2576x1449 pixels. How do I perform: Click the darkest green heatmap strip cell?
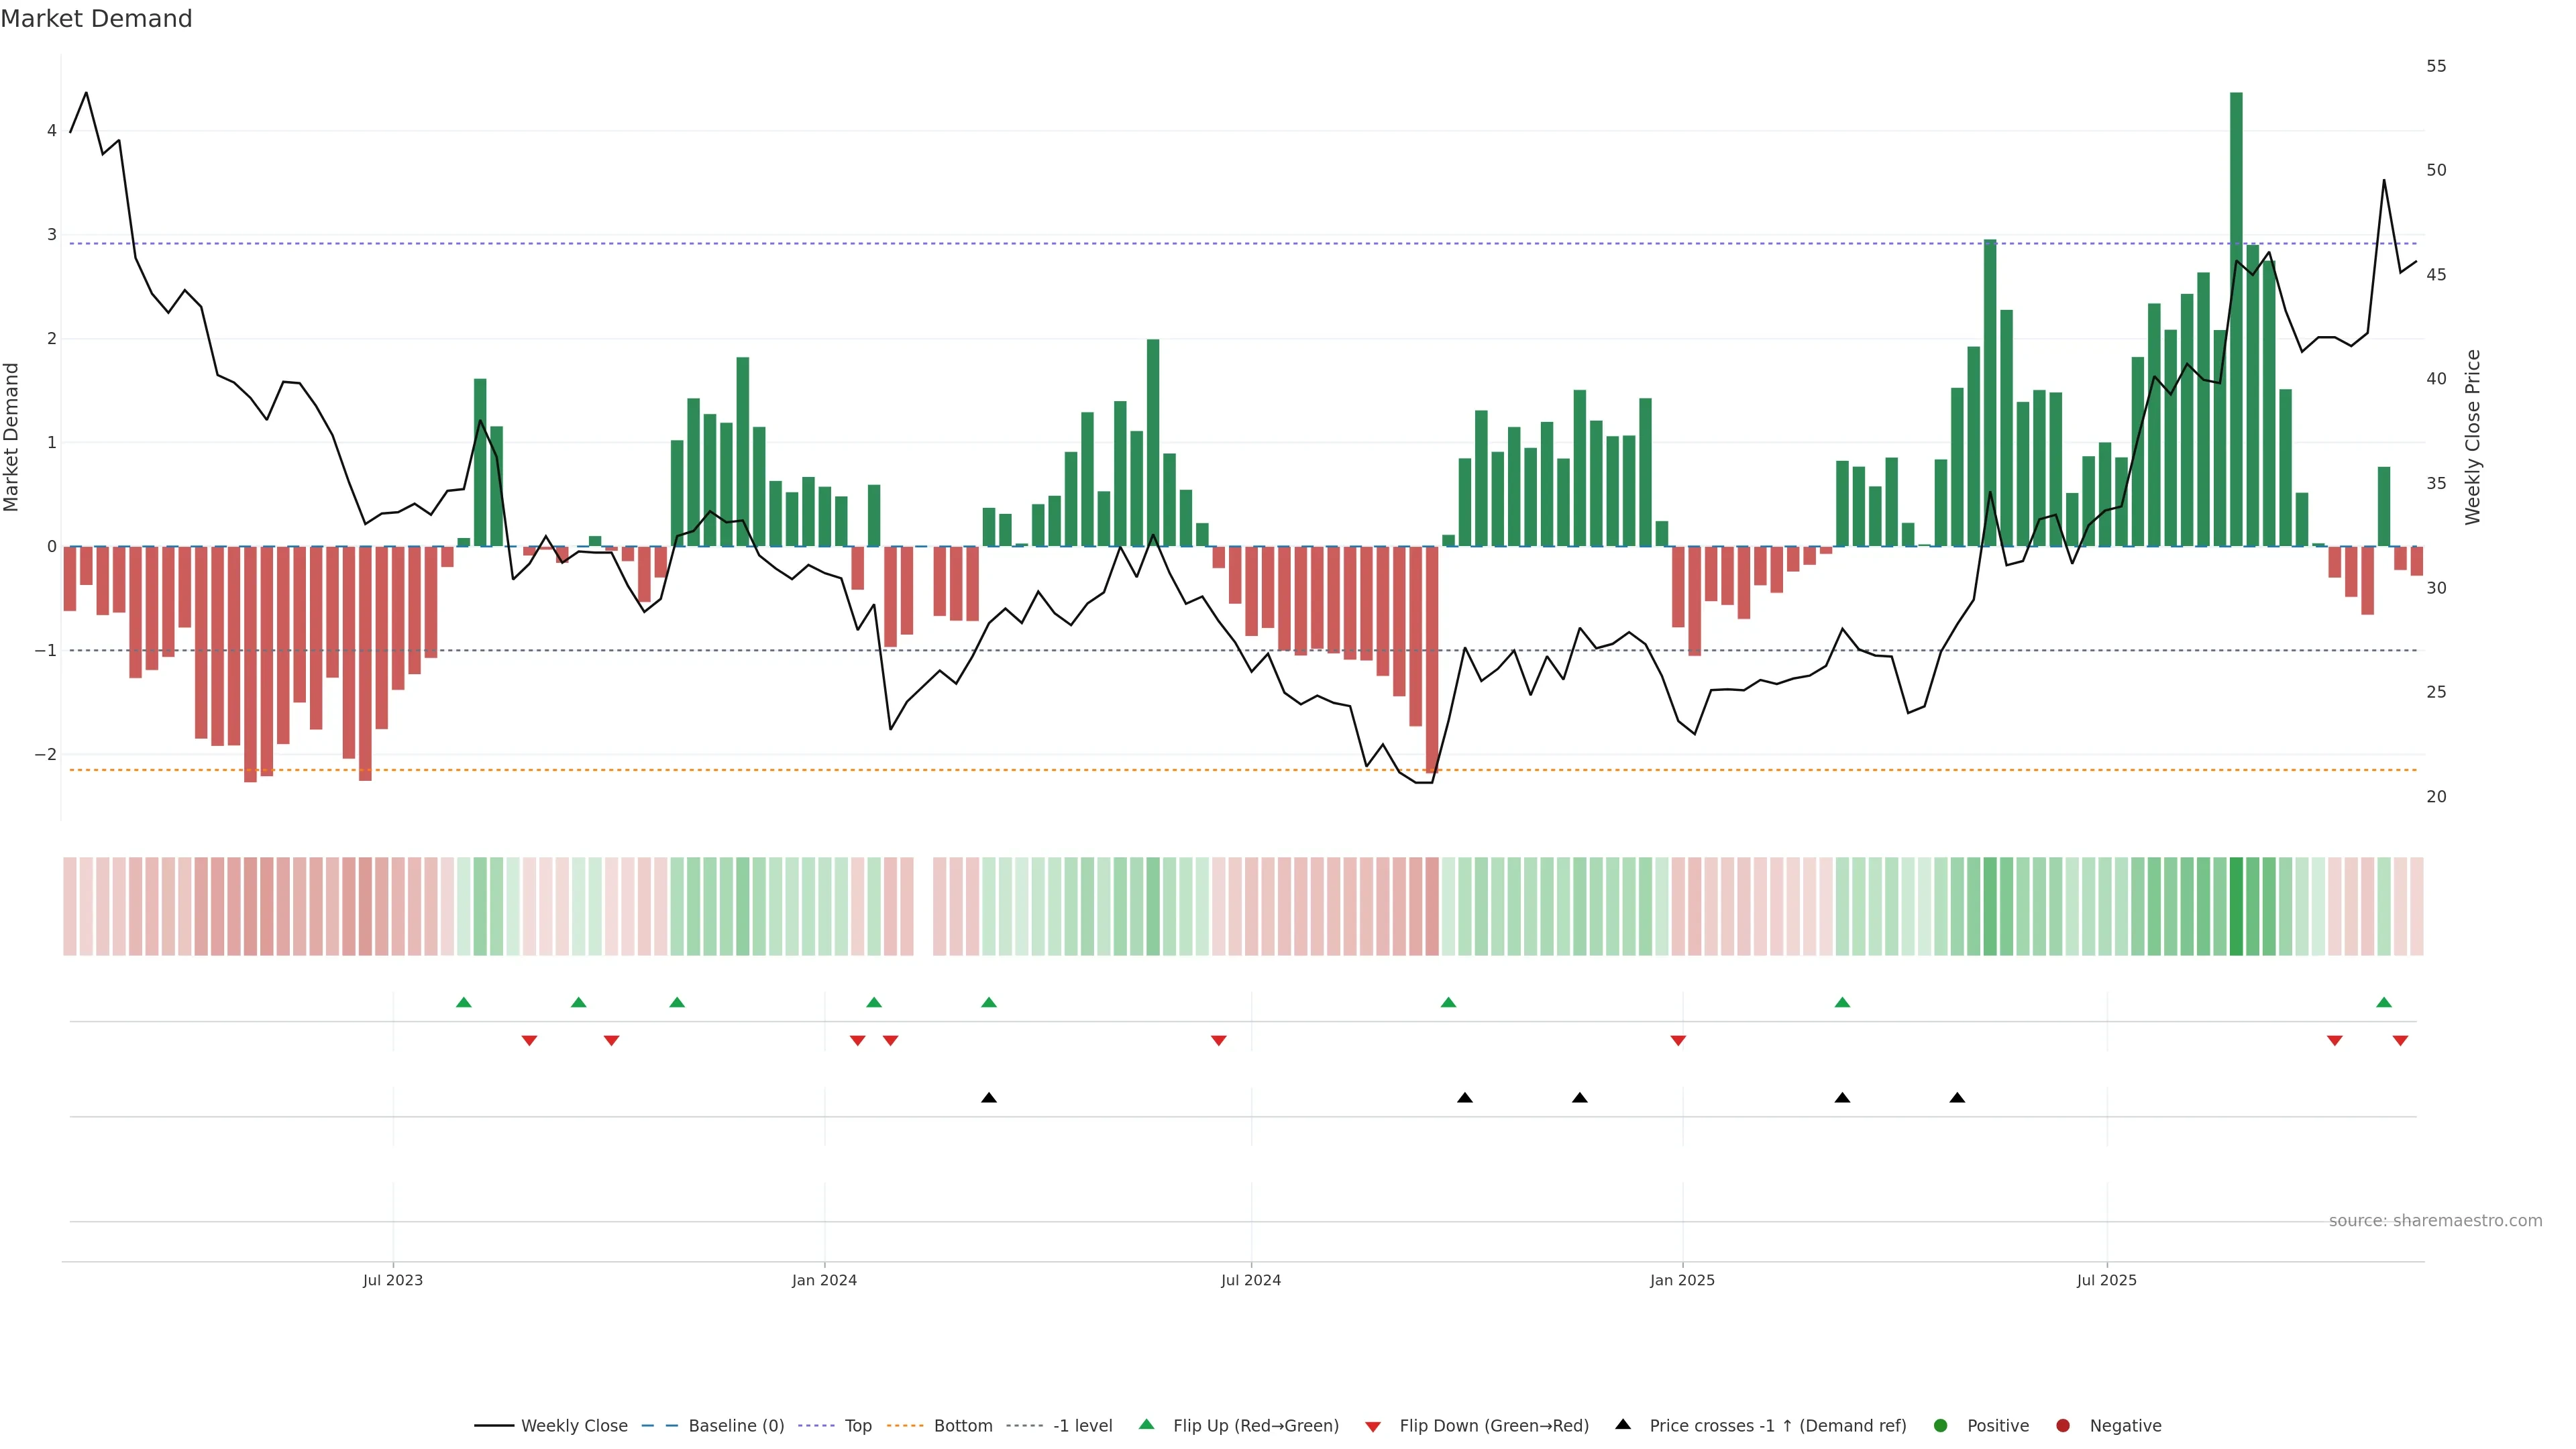click(2236, 906)
